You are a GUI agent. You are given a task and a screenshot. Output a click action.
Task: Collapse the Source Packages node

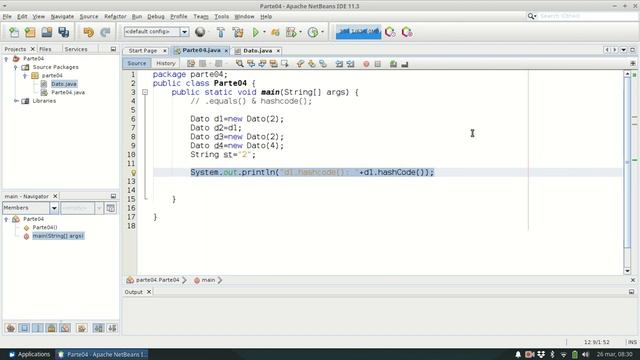(x=16, y=67)
